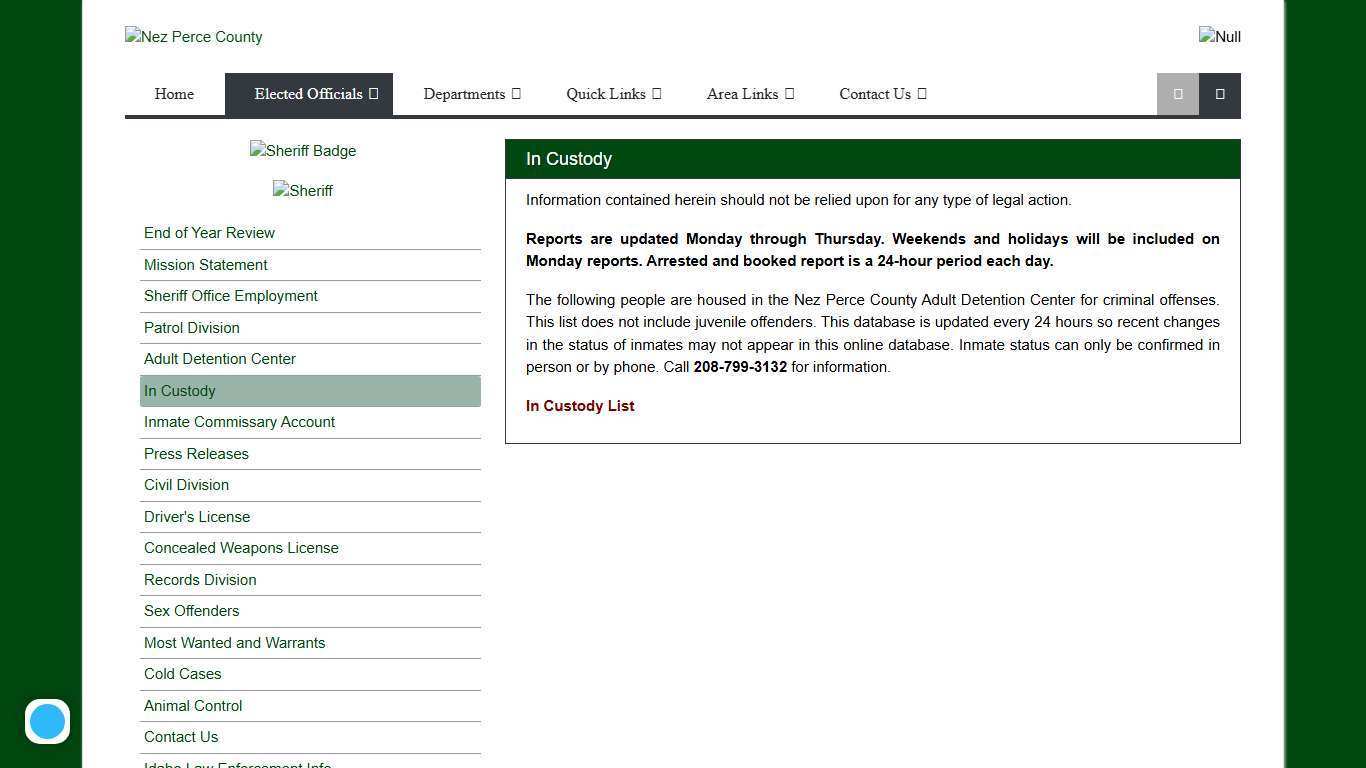1366x768 pixels.
Task: Open the Departments dropdown menu
Action: 471,94
